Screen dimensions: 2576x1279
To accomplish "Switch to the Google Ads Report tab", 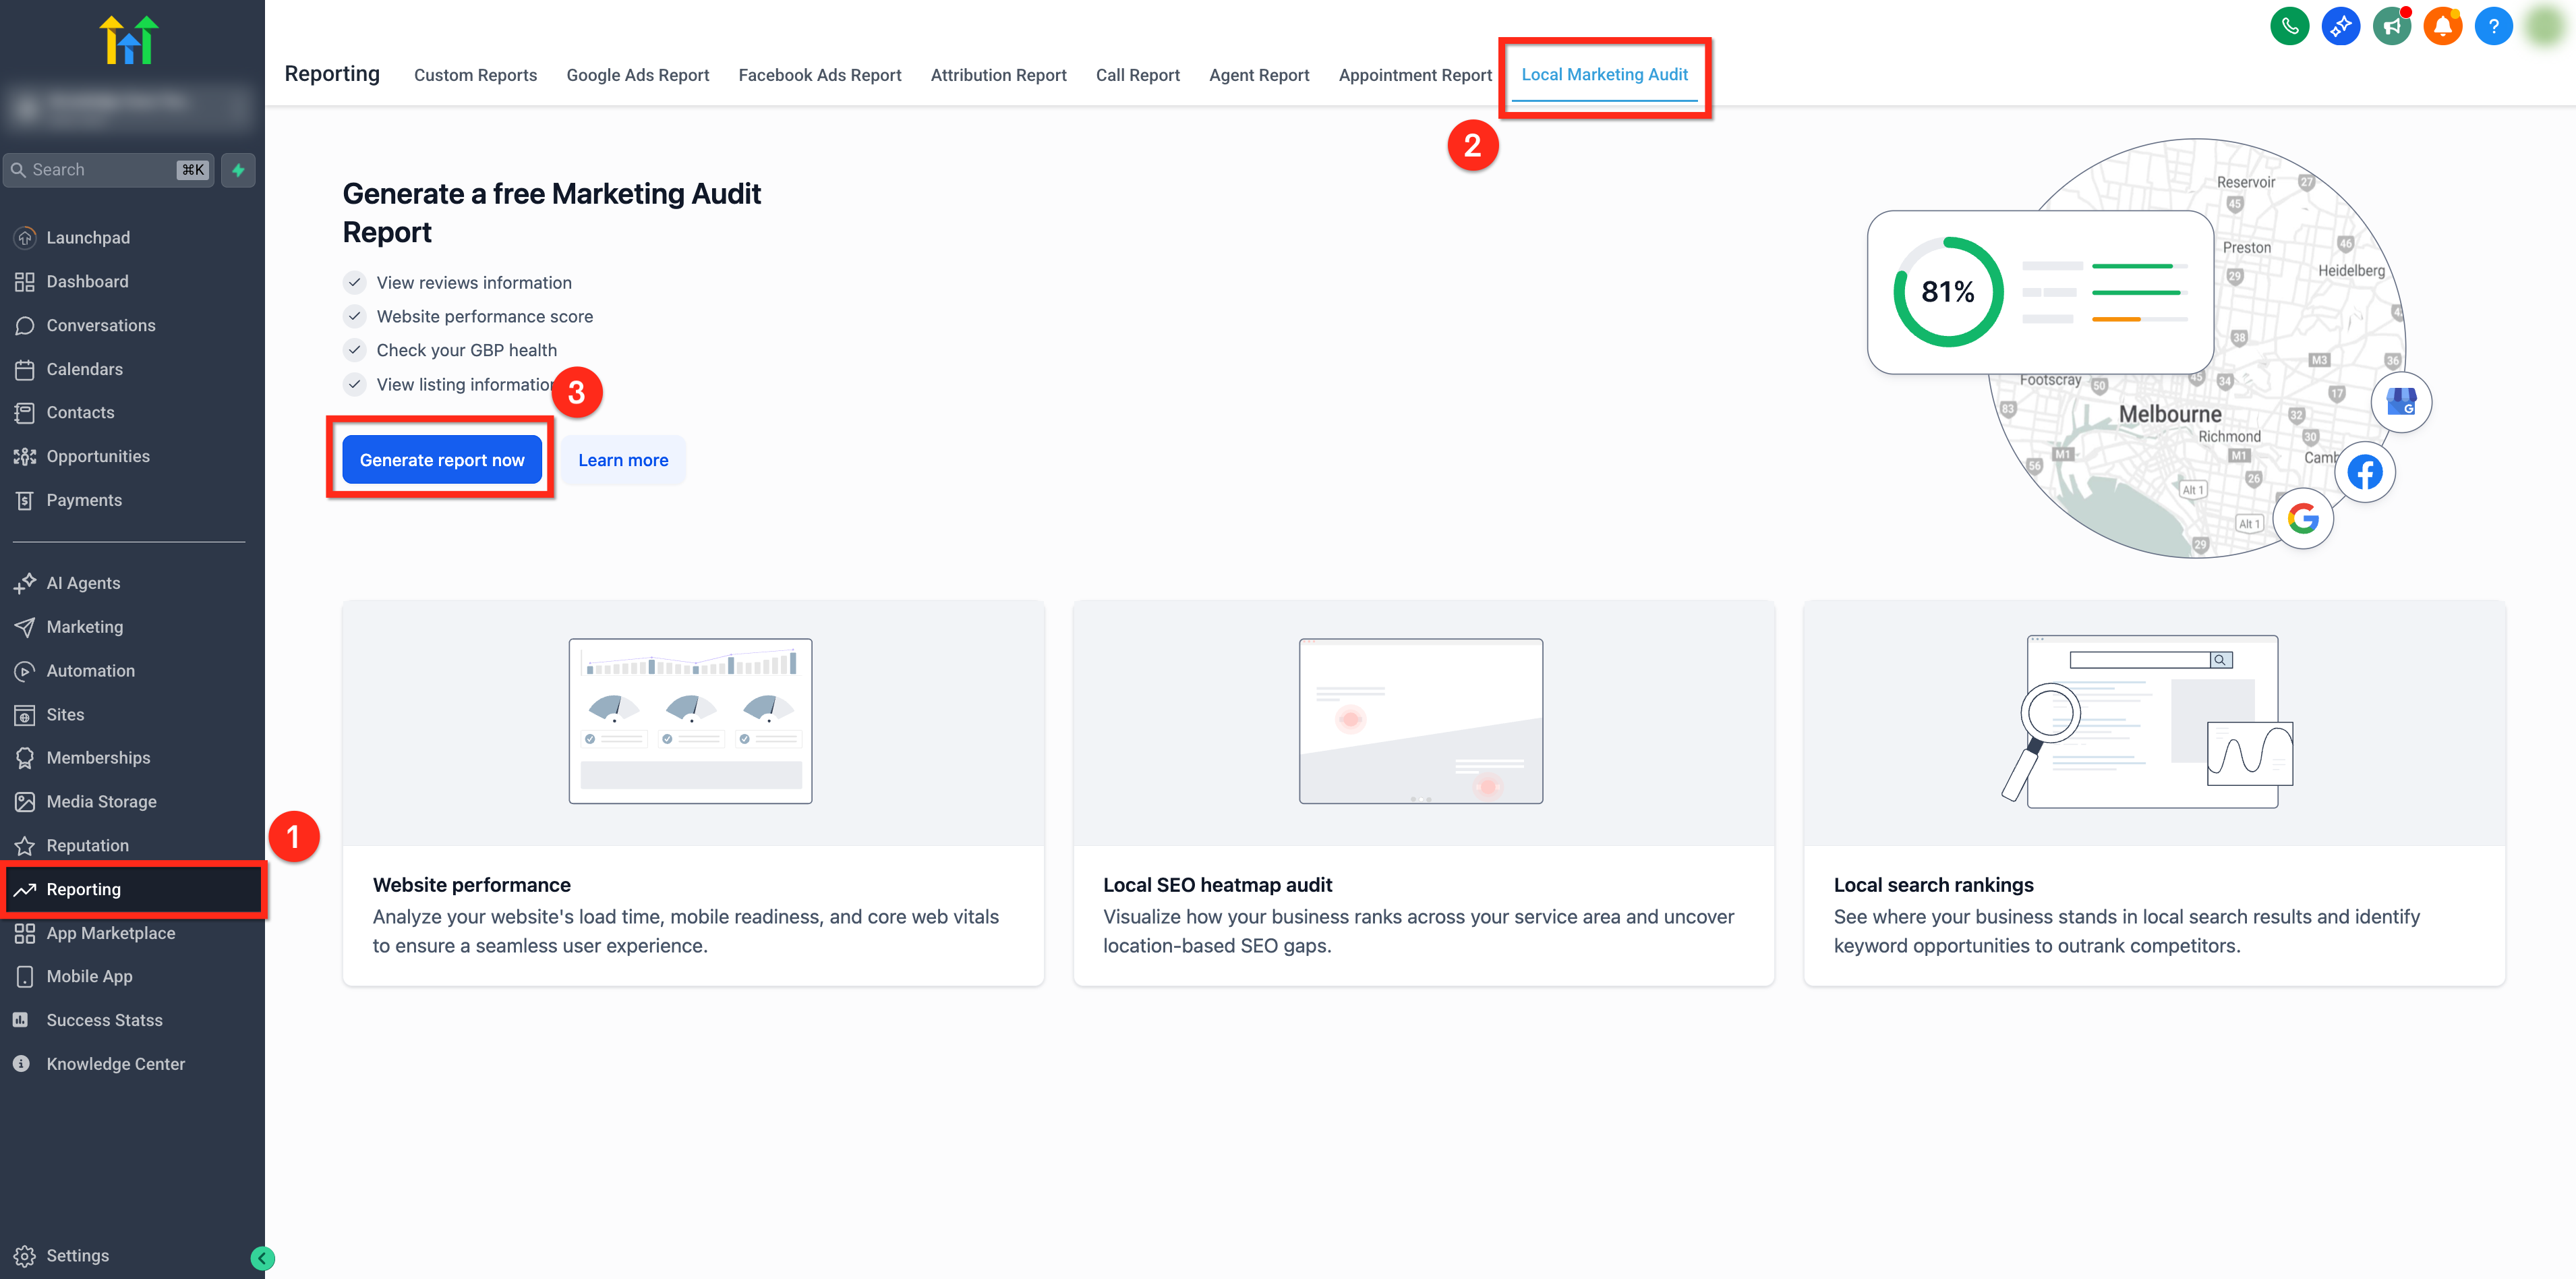I will tap(637, 75).
